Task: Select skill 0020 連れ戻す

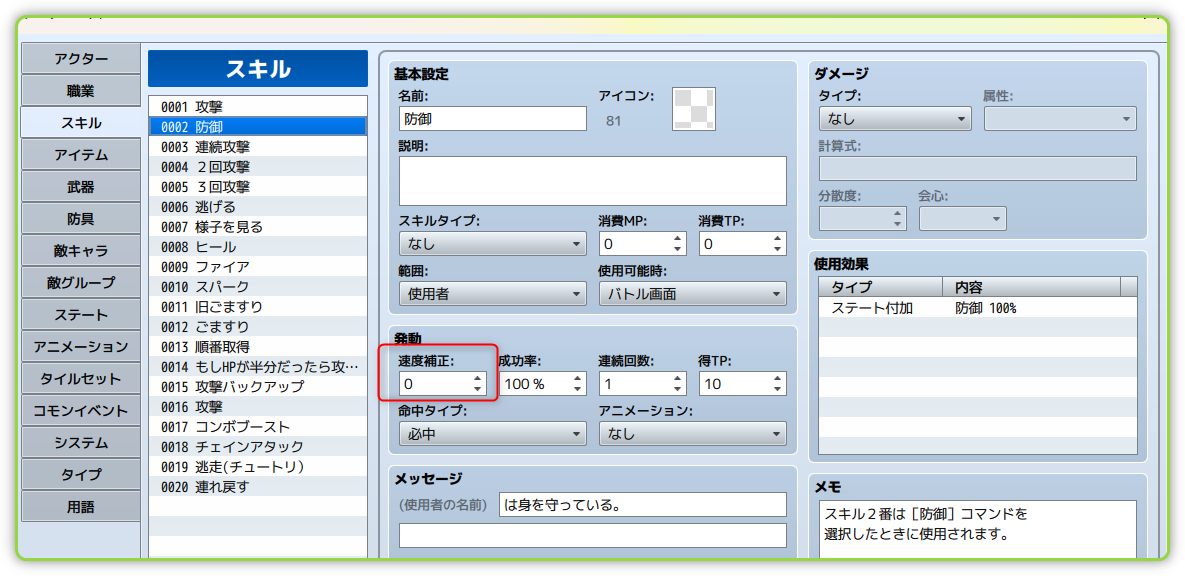Action: [258, 487]
